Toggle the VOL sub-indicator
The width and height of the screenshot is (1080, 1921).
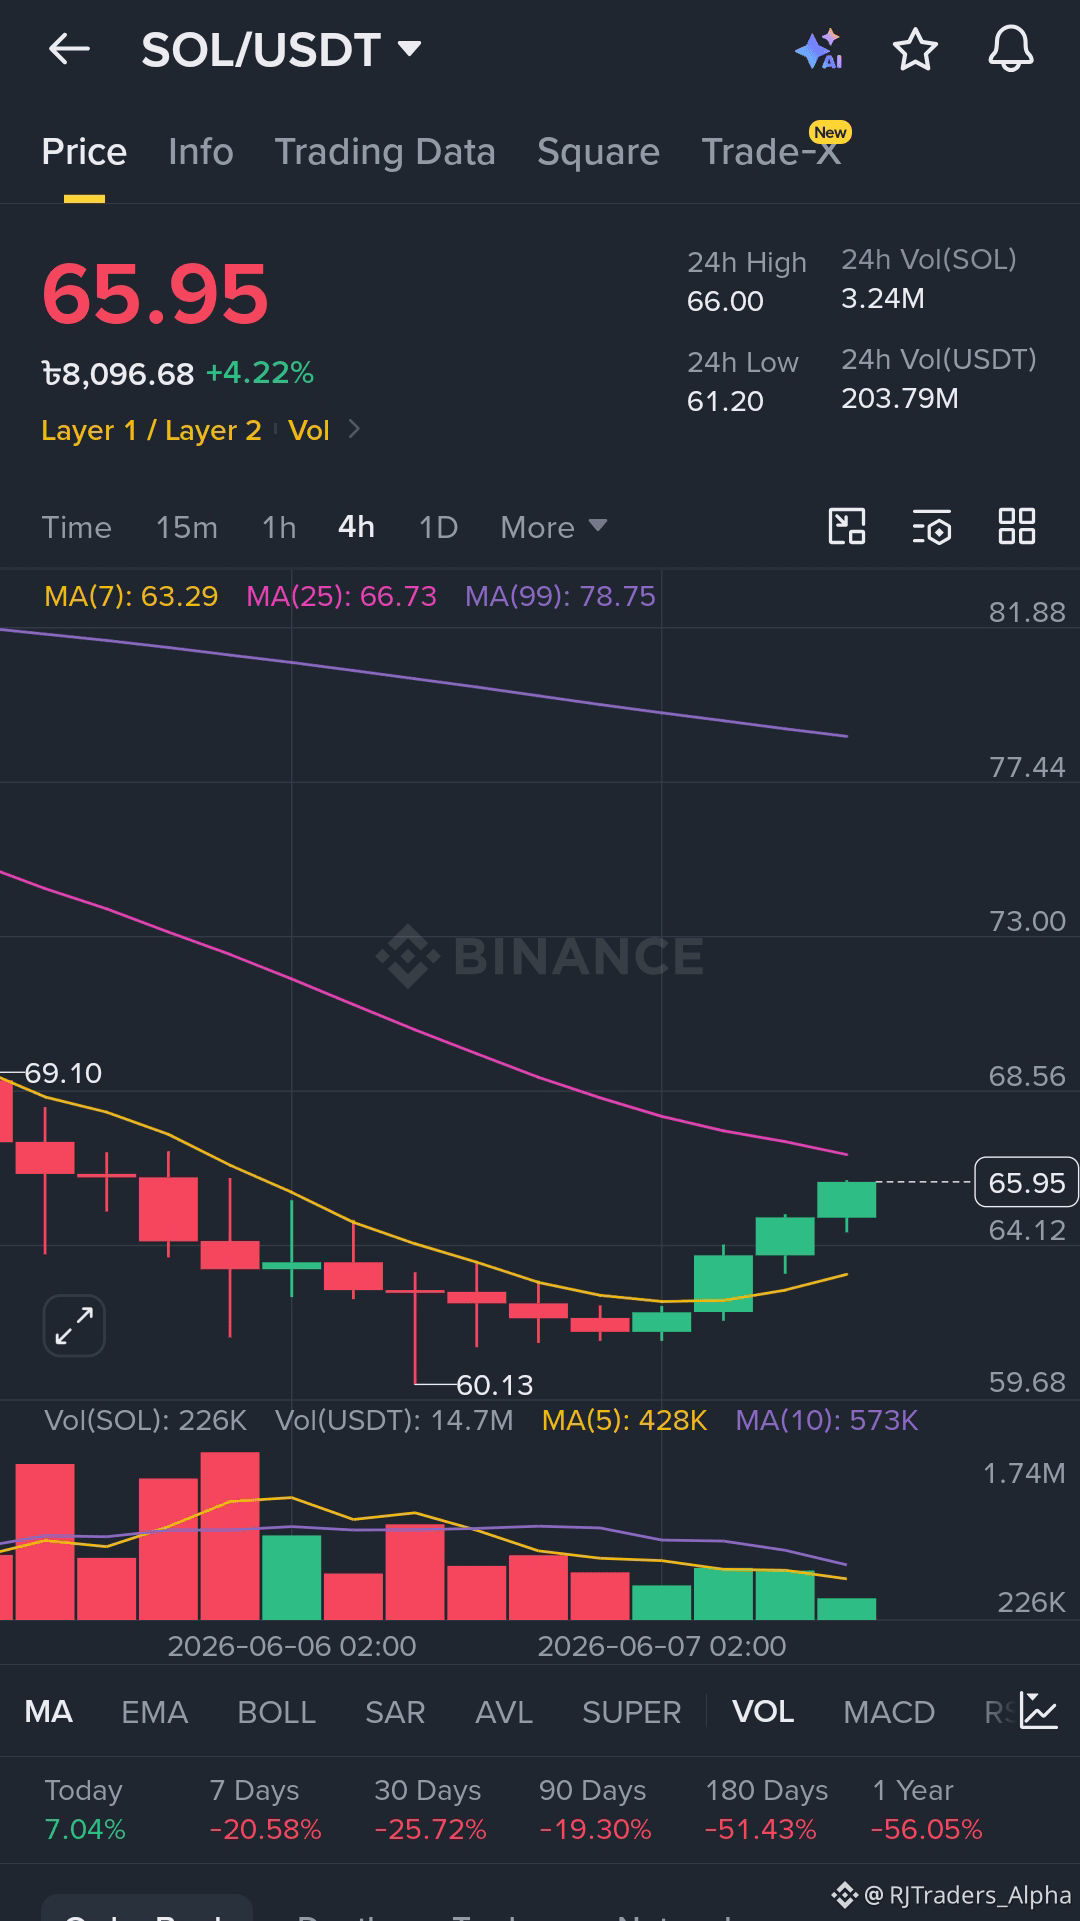[x=763, y=1712]
